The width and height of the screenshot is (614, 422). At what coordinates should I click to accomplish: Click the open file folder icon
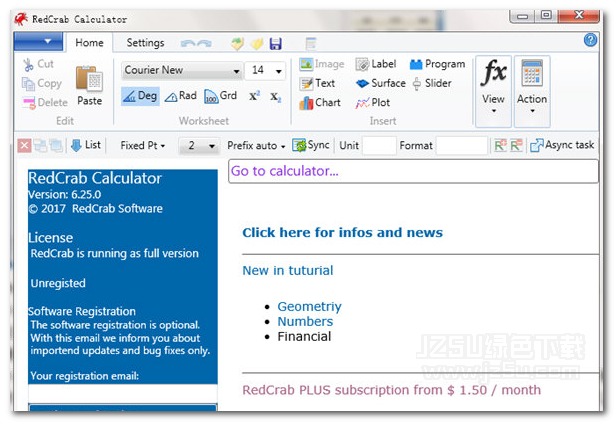[237, 43]
